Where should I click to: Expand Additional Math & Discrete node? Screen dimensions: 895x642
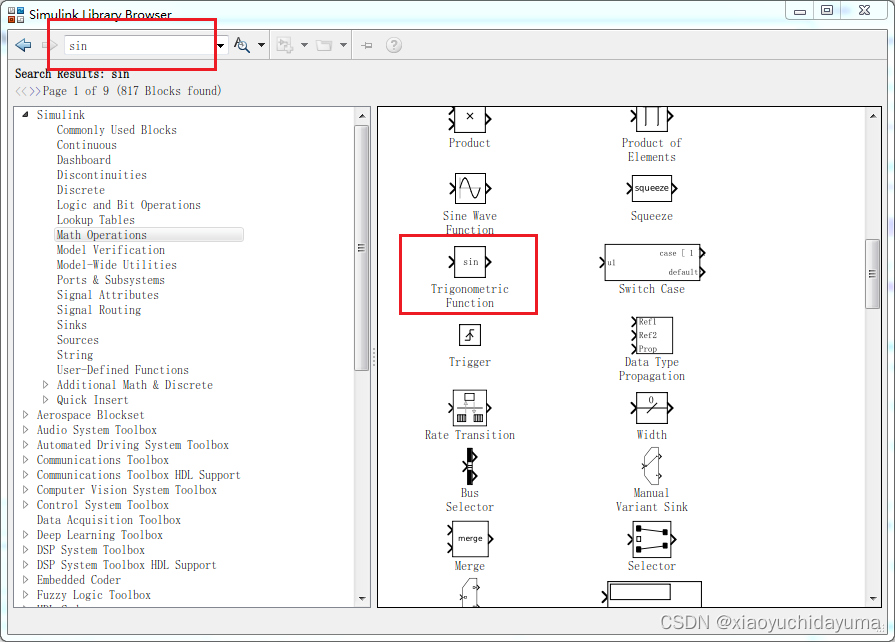46,385
